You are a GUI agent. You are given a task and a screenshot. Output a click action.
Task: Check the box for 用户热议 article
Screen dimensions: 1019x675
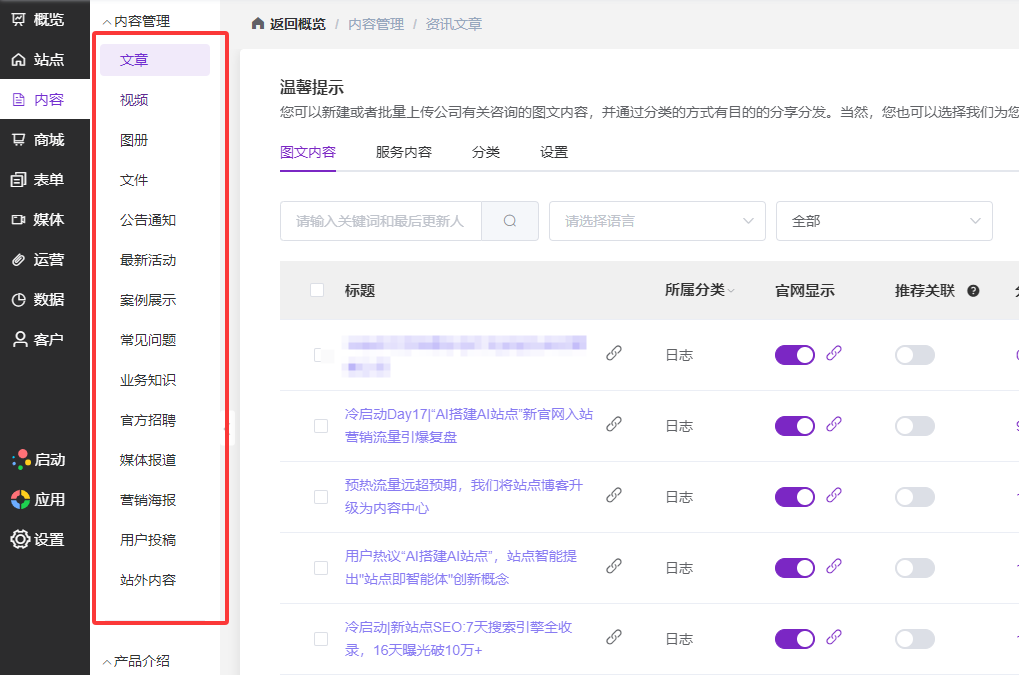tap(321, 568)
